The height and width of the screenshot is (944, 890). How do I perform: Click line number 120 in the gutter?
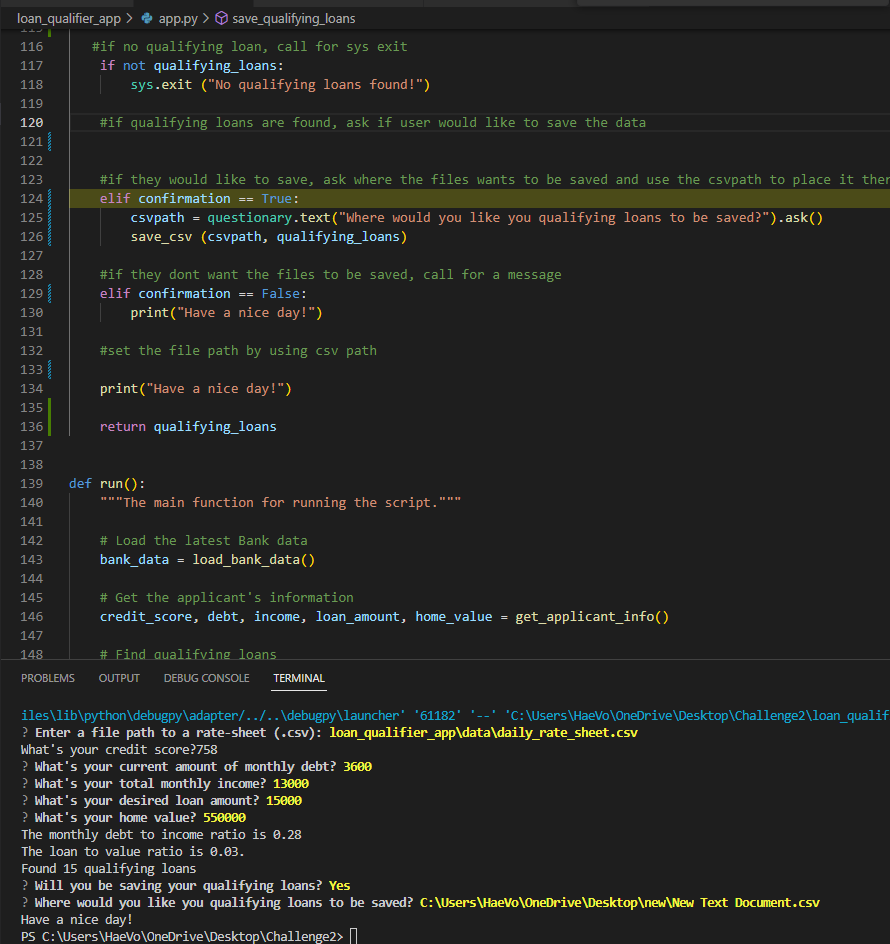click(x=31, y=123)
